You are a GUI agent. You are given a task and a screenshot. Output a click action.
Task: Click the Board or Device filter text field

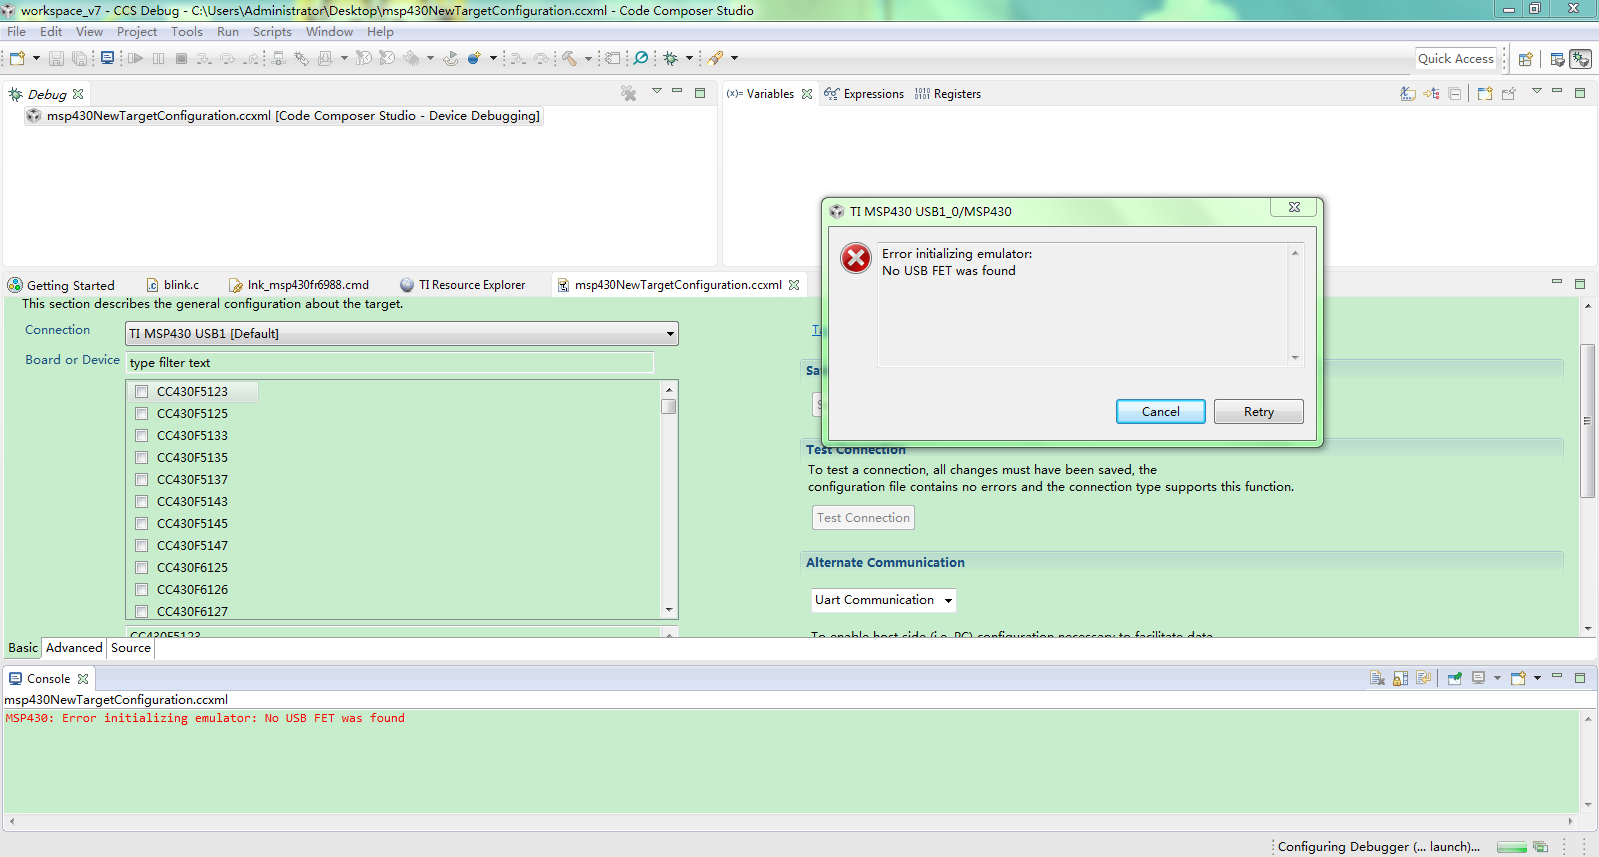point(390,363)
